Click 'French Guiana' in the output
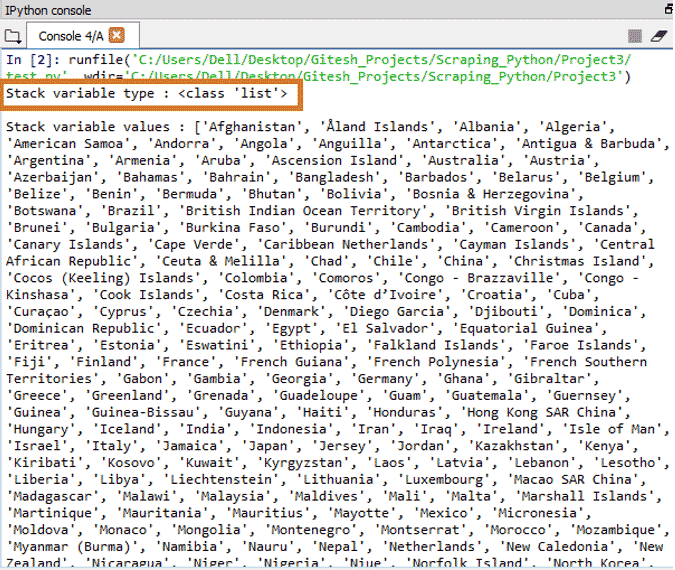The height and width of the screenshot is (570, 675). (x=291, y=362)
